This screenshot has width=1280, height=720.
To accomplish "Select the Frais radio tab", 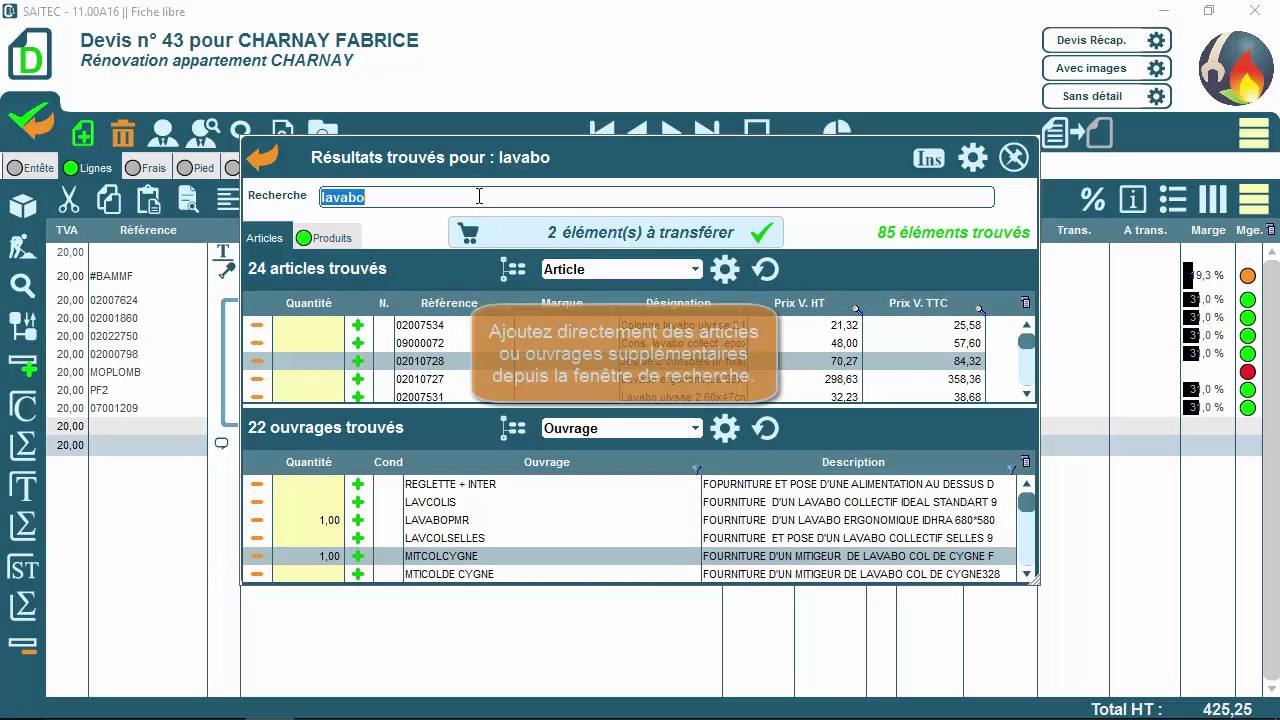I will tap(146, 168).
